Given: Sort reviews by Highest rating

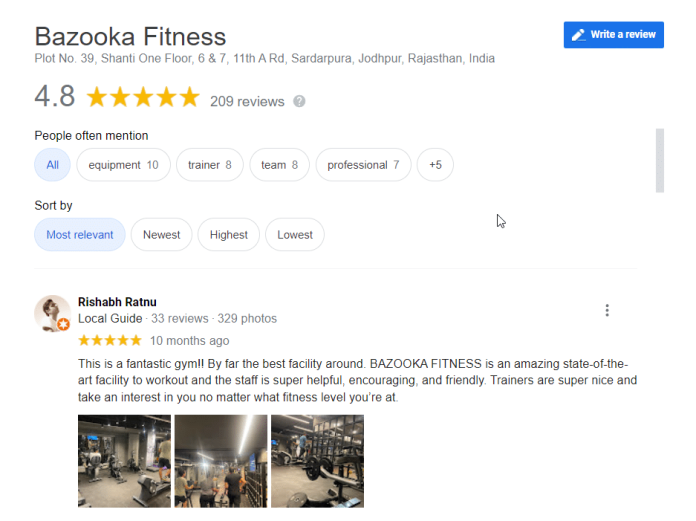Looking at the screenshot, I should 229,234.
